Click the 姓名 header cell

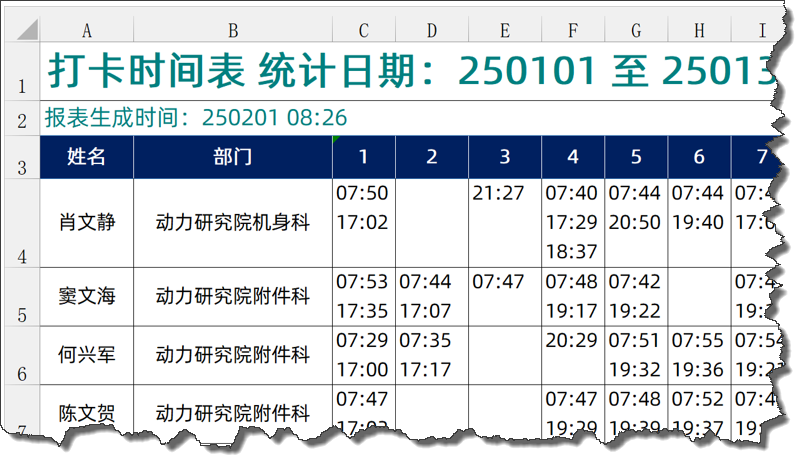[87, 157]
